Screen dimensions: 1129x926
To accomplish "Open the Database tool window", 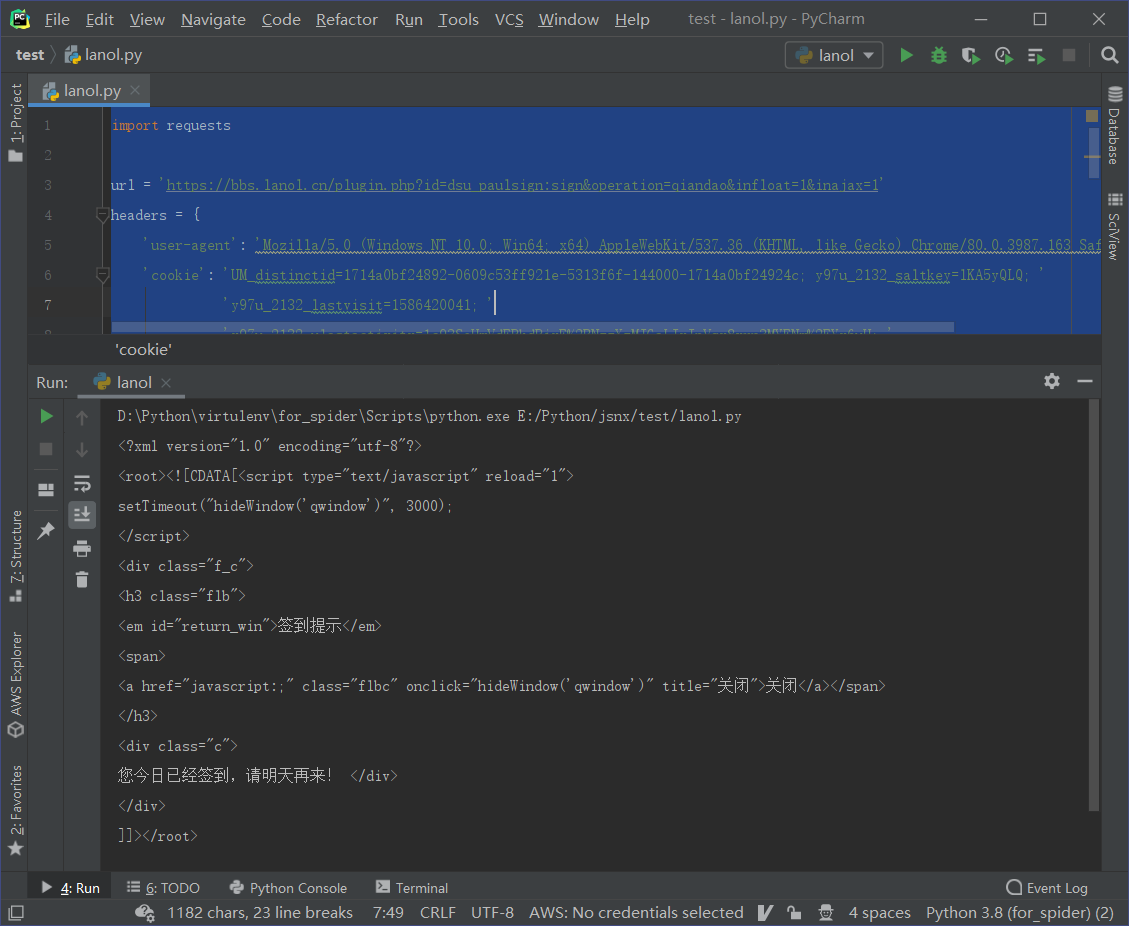I will pyautogui.click(x=1115, y=125).
